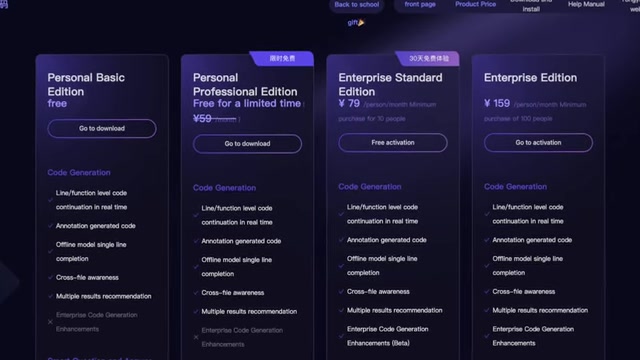Click the 30-day free trial badge on Enterprise Standard

coord(429,58)
